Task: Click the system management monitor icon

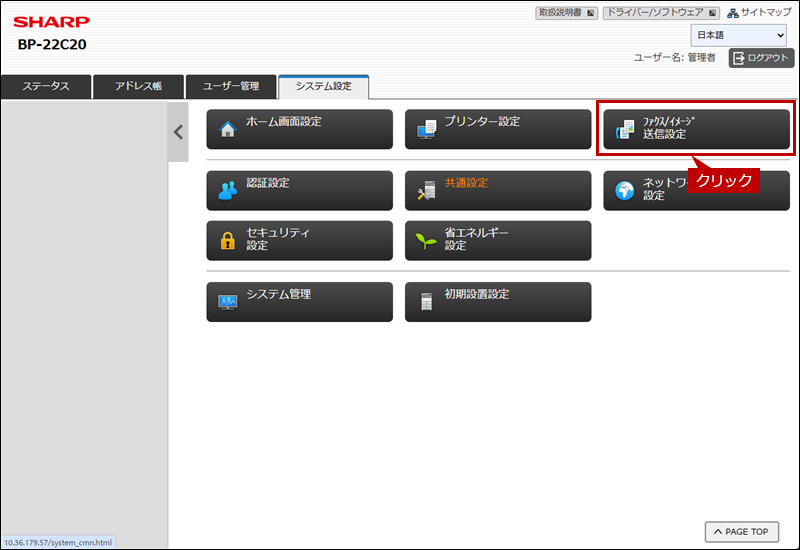Action: [x=227, y=302]
